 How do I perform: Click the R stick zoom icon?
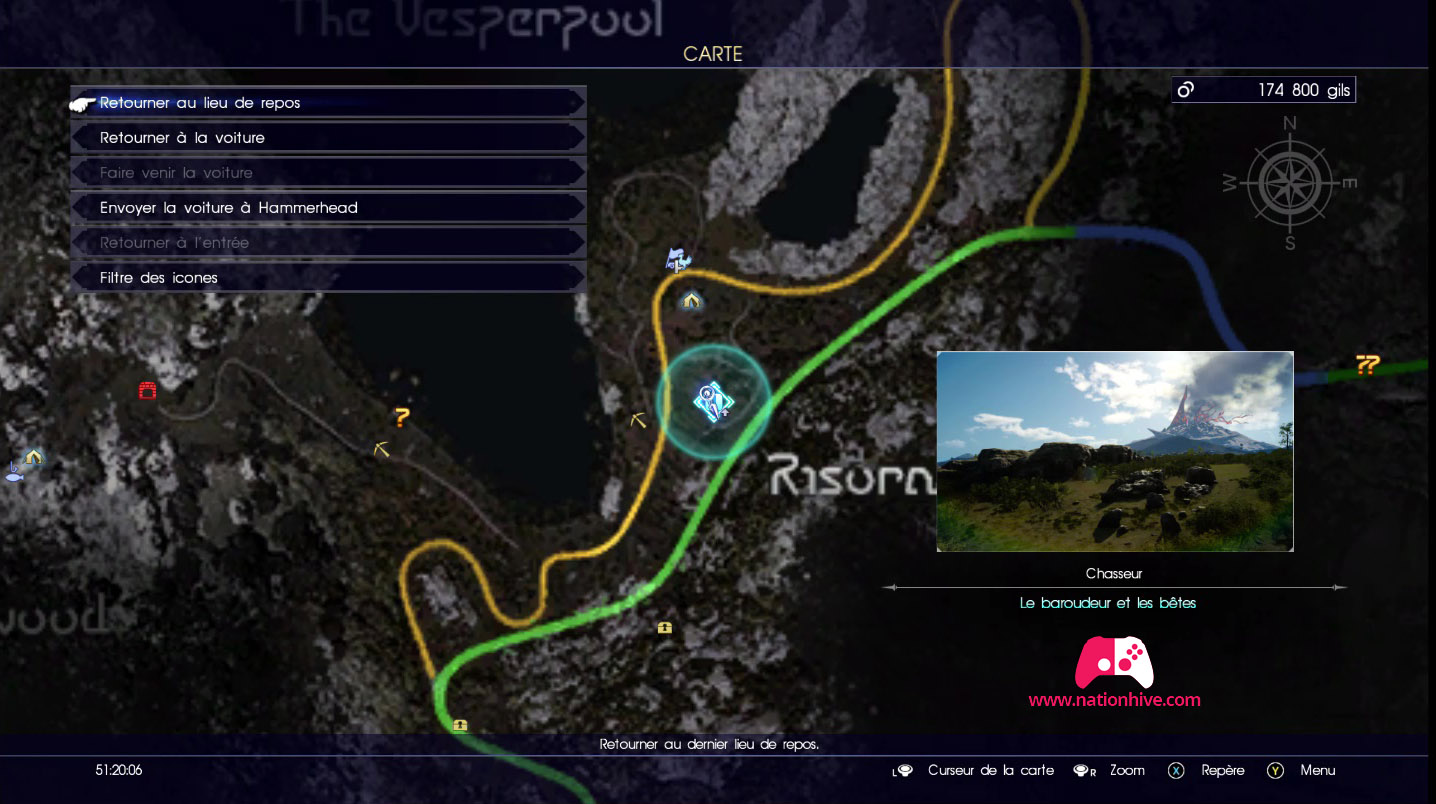click(x=1085, y=771)
